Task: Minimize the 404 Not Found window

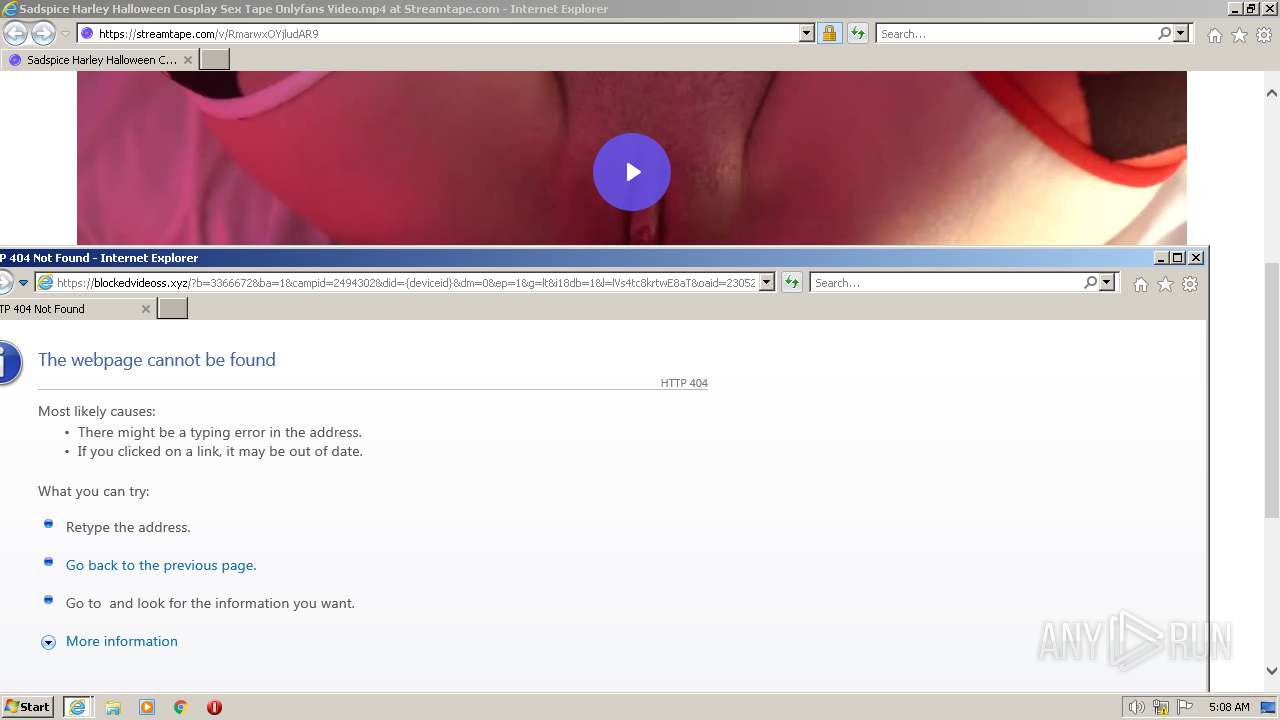Action: point(1161,257)
